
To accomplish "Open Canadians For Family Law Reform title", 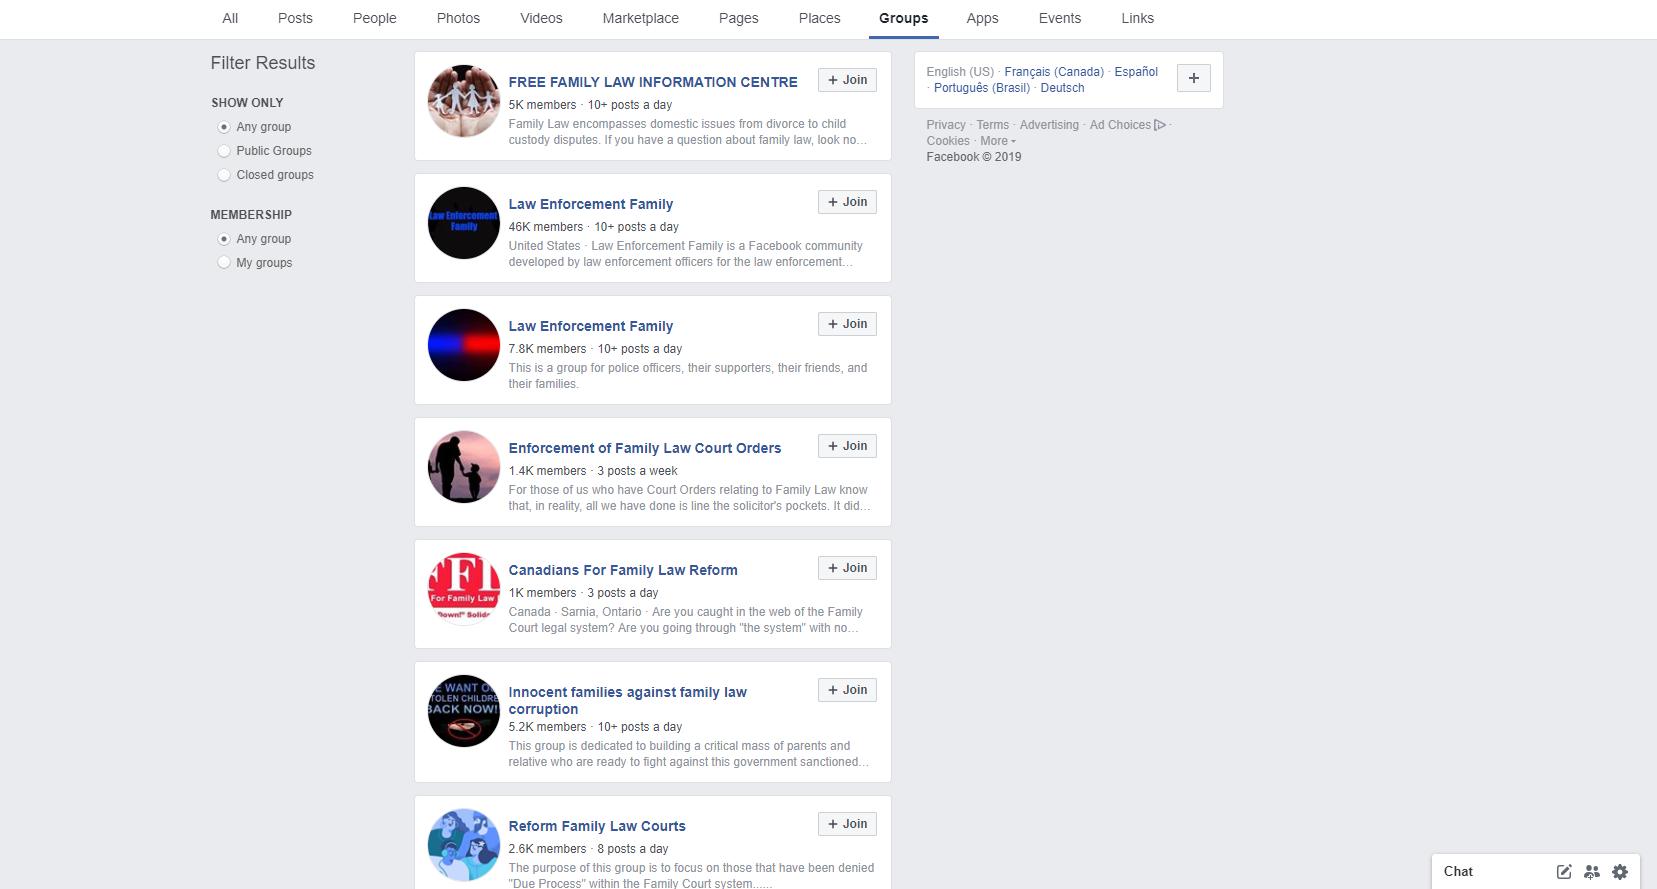I will 623,570.
